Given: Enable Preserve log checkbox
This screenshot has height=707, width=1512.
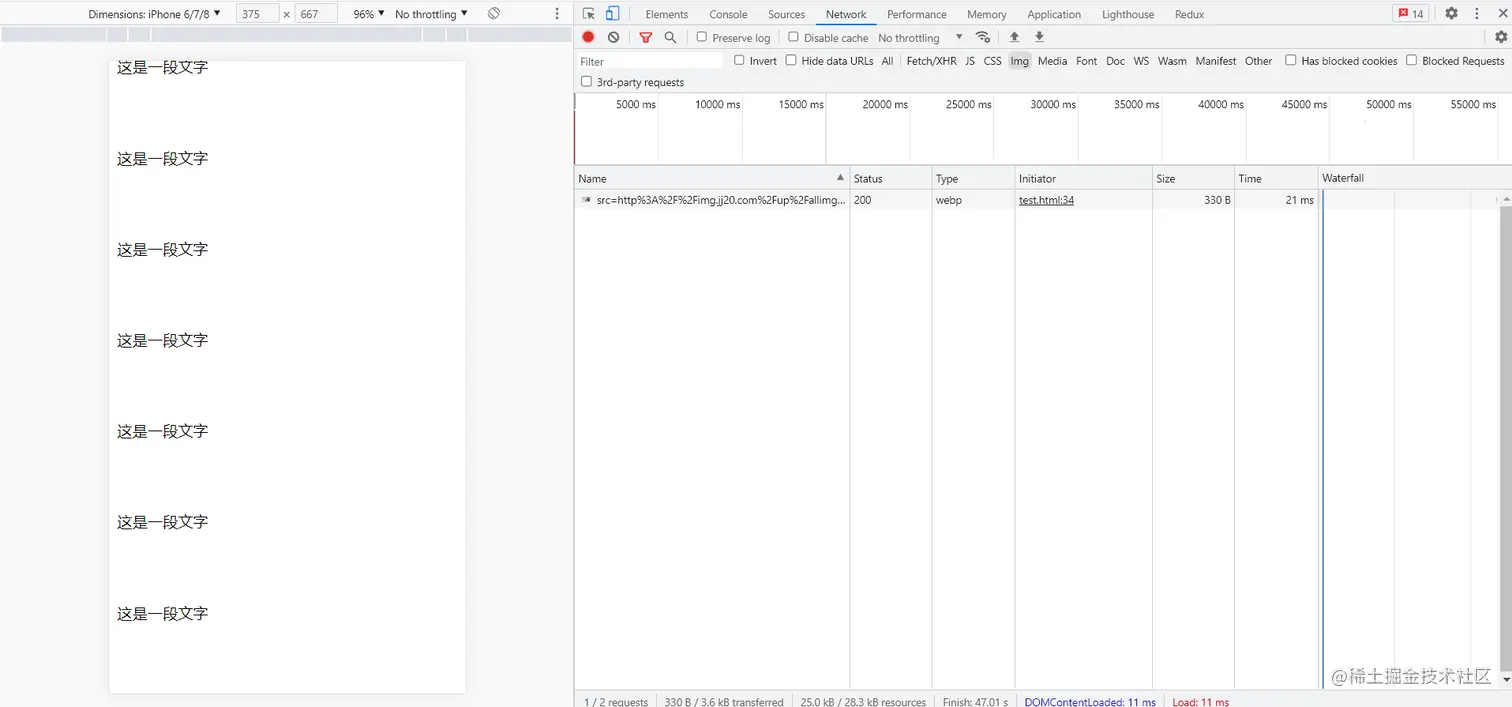Looking at the screenshot, I should 702,37.
